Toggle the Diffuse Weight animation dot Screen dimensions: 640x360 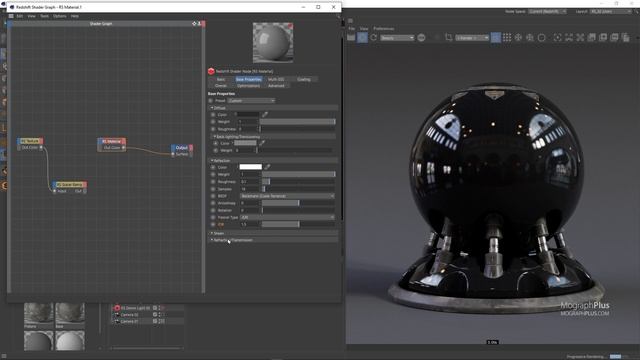click(x=213, y=122)
